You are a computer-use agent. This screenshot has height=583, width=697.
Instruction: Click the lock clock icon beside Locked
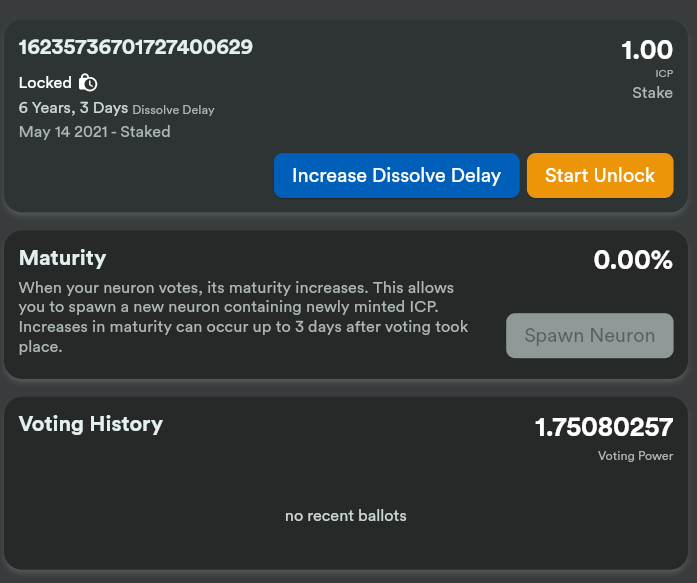click(88, 83)
